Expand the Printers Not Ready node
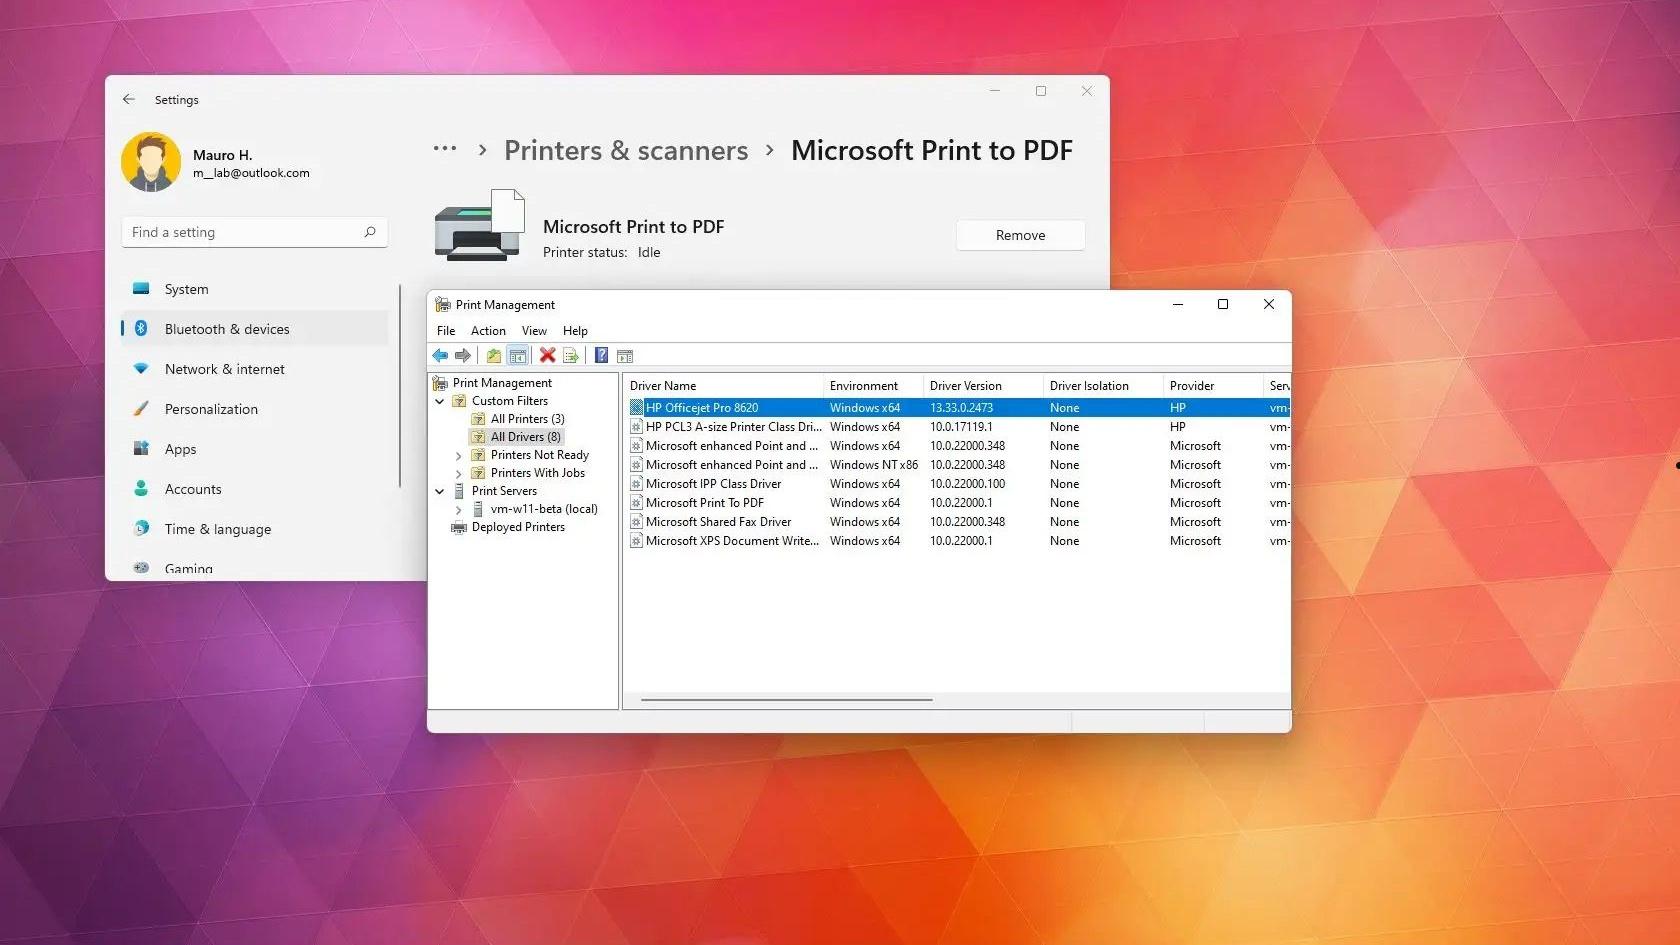 [x=459, y=456]
